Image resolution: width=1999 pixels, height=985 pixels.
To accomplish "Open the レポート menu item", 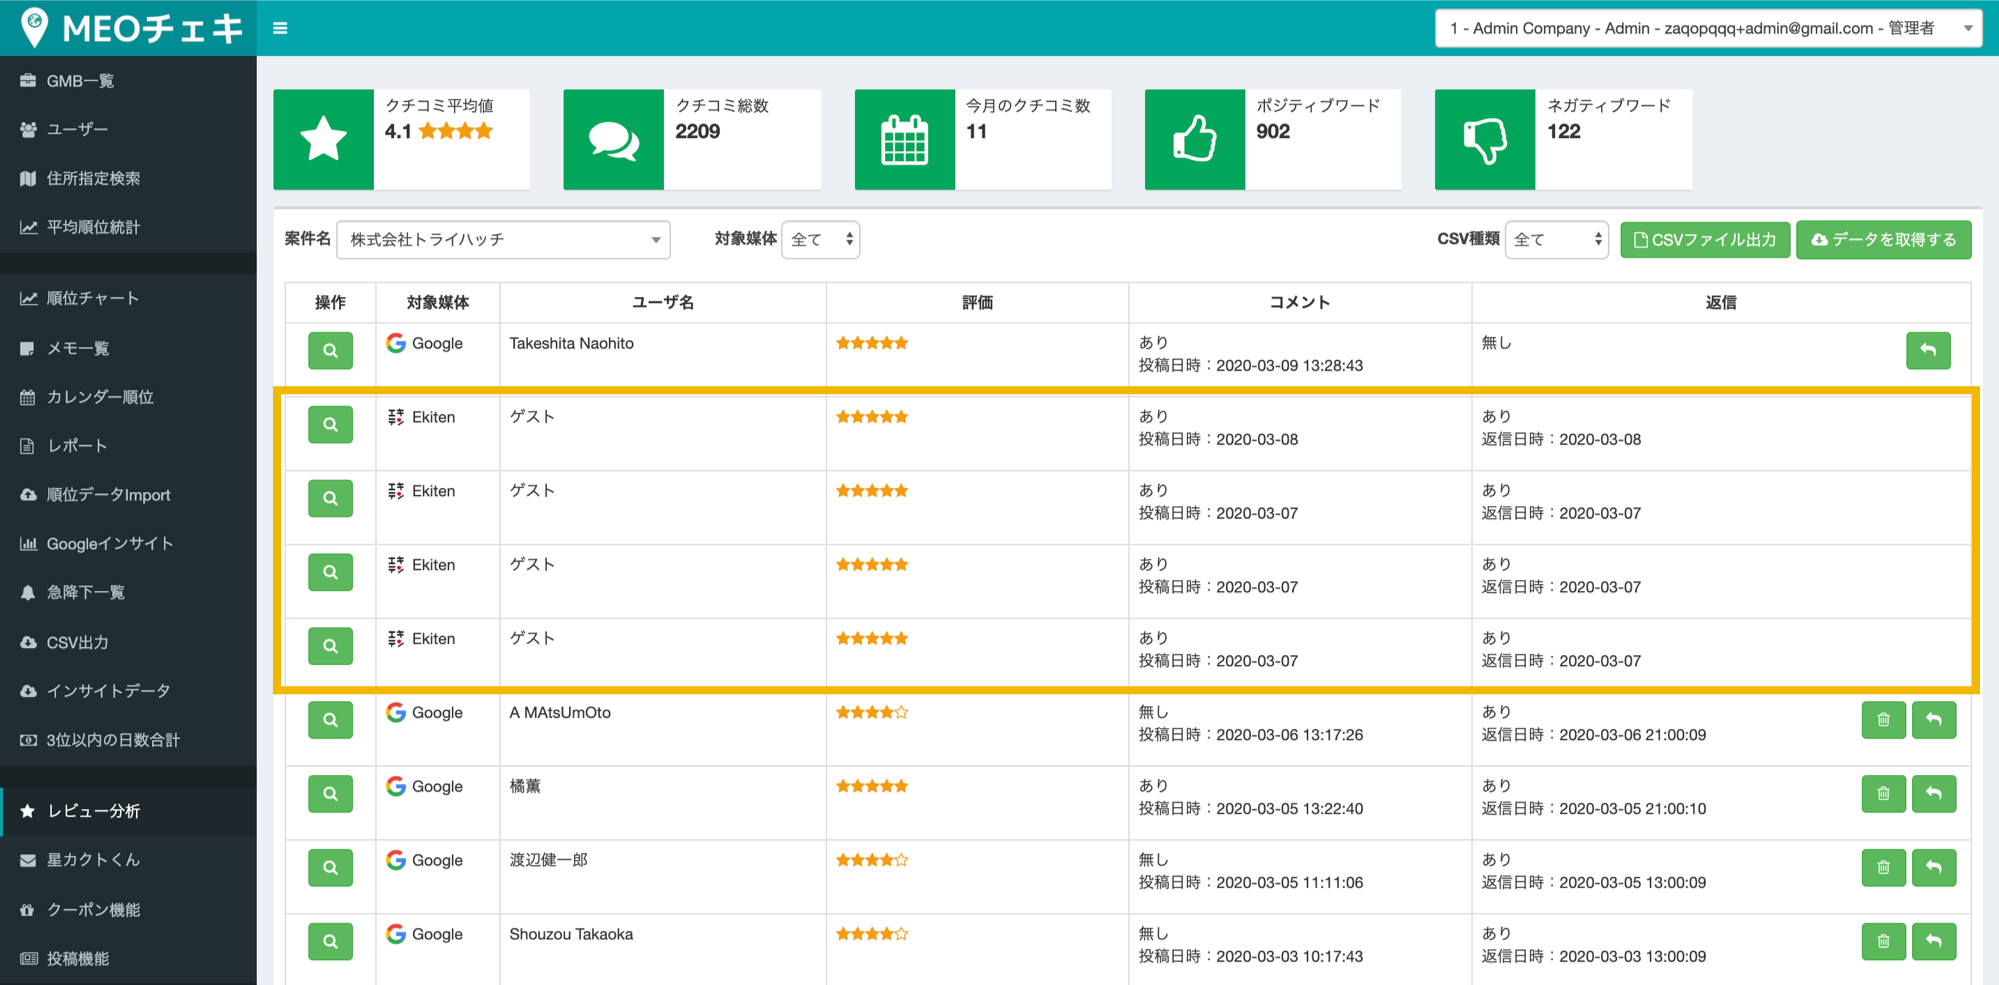I will [x=128, y=446].
